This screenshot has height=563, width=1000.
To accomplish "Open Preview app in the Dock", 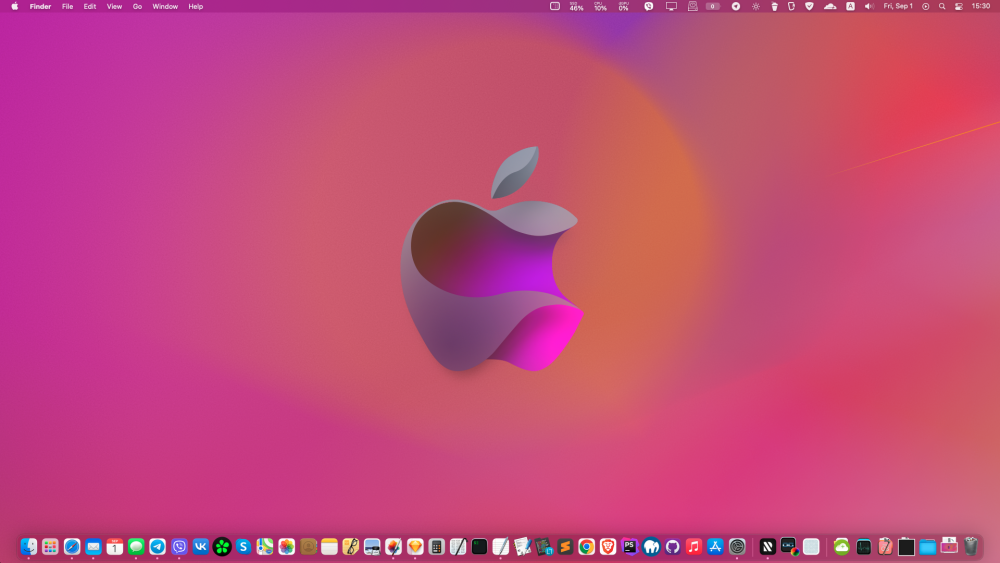I will pyautogui.click(x=372, y=546).
